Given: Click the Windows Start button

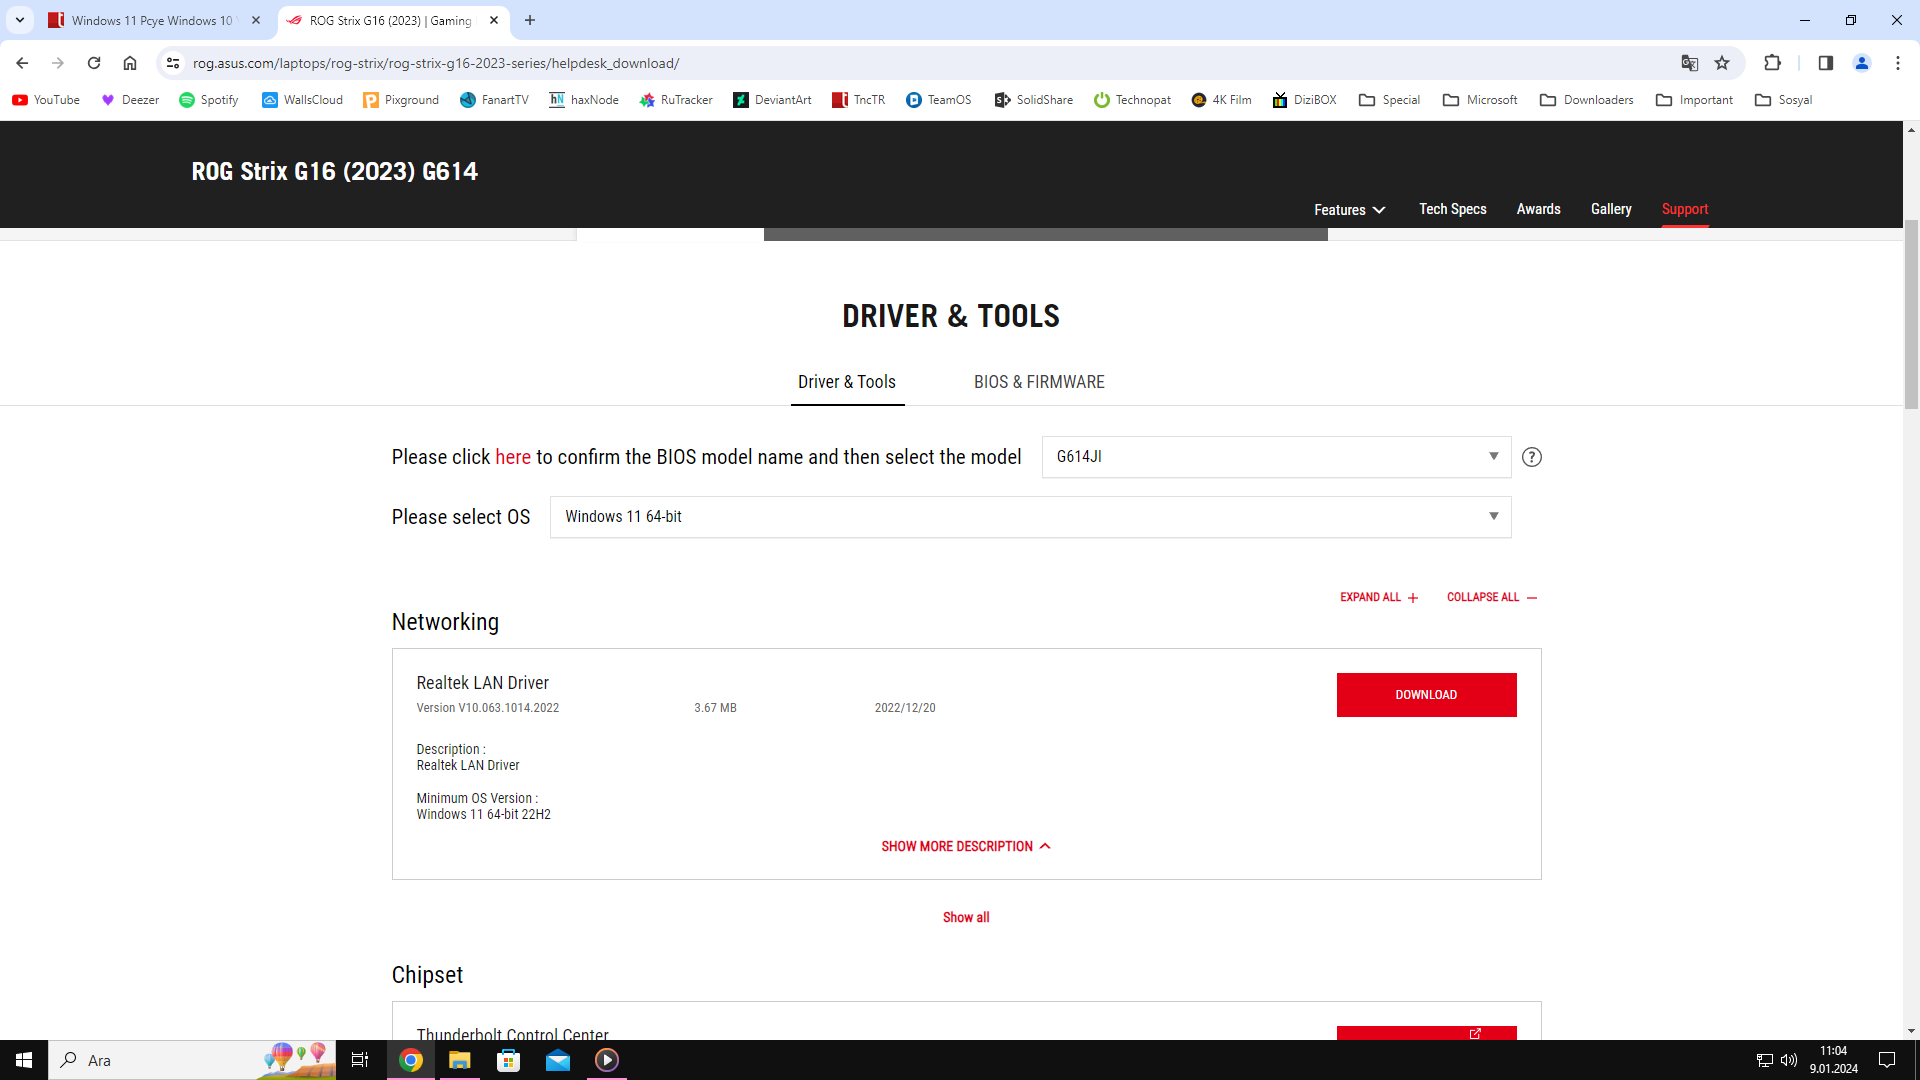Looking at the screenshot, I should pos(24,1060).
